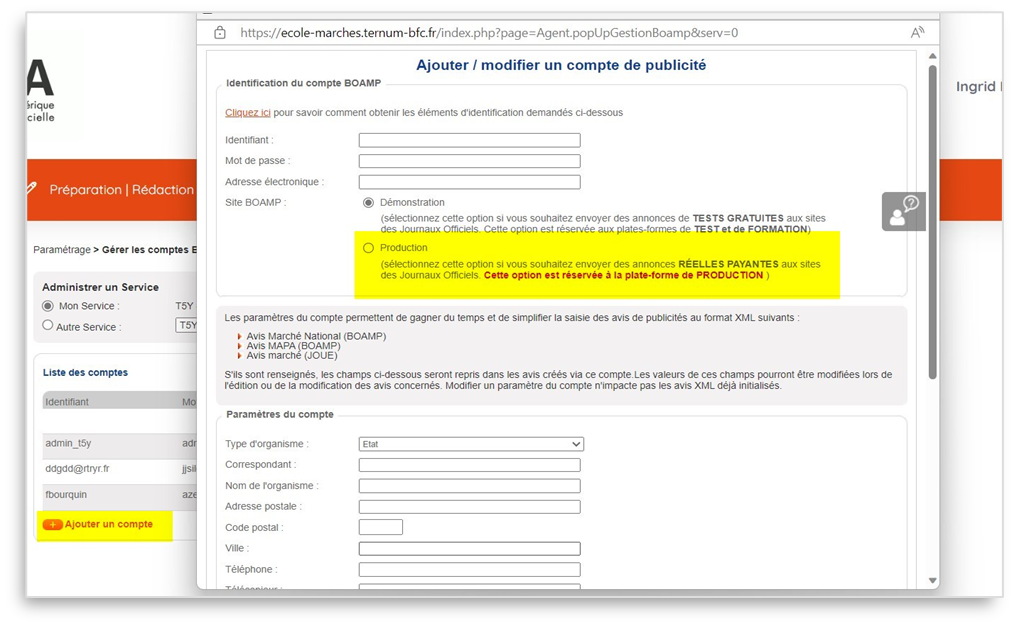Click into the Identifiant input field
This screenshot has height=627, width=1015.
469,140
